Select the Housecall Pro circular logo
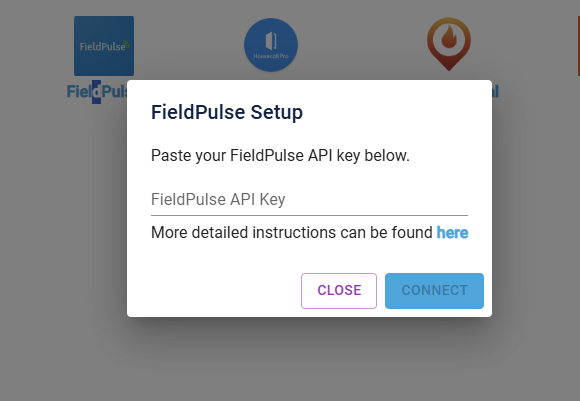Image resolution: width=580 pixels, height=401 pixels. pos(271,45)
